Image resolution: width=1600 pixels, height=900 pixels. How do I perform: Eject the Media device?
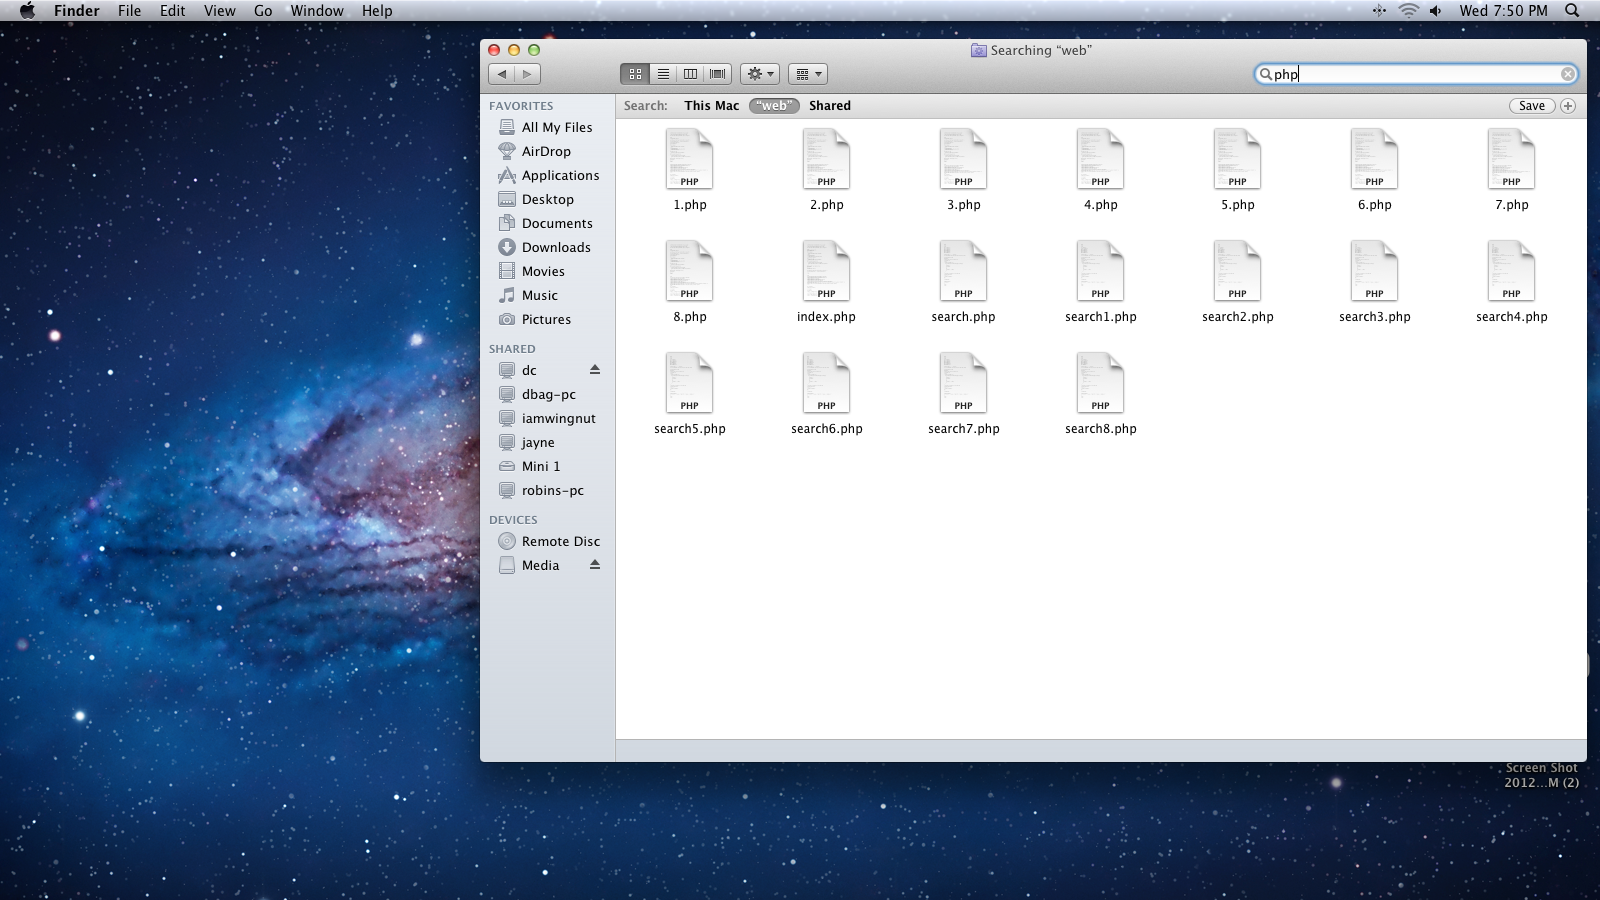coord(595,565)
